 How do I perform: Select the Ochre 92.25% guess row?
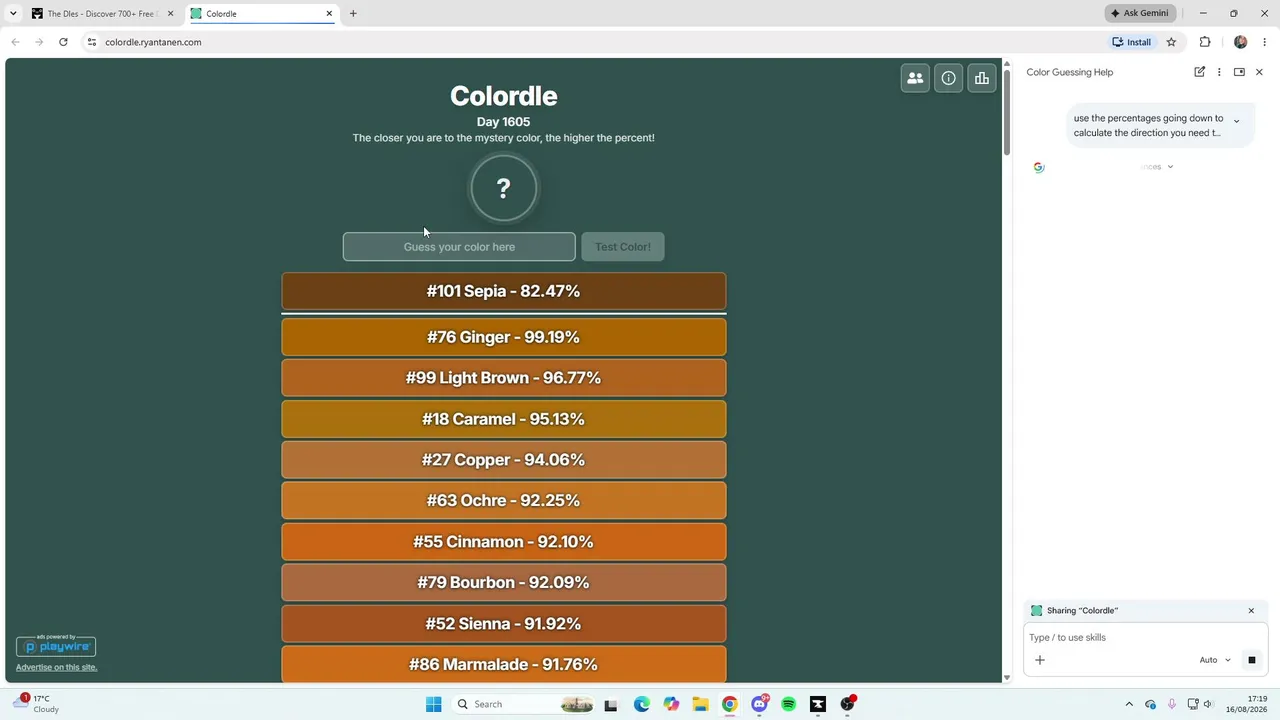pos(503,501)
